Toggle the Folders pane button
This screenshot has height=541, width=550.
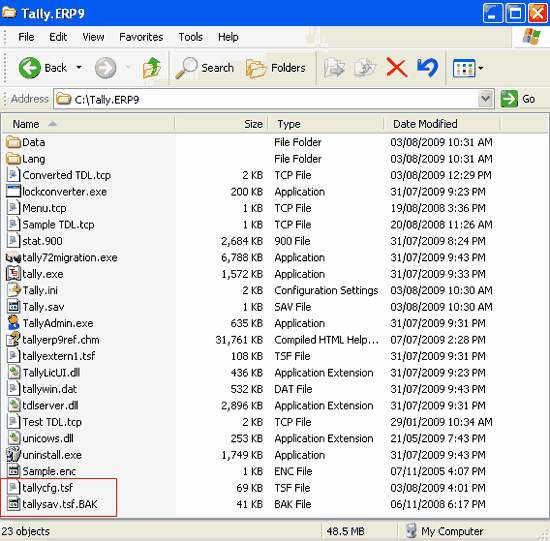click(x=276, y=68)
